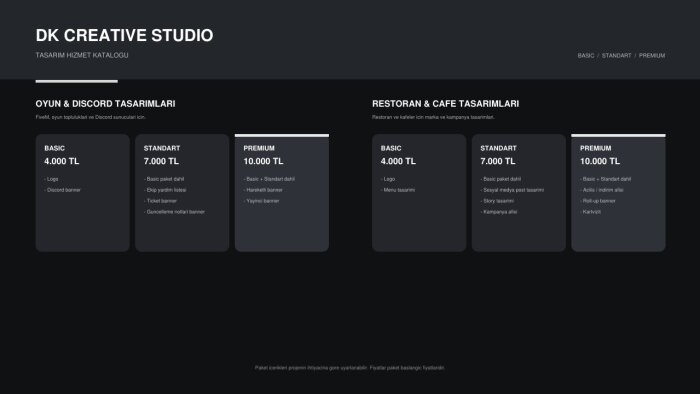This screenshot has height=394, width=700.
Task: Click the Story tasarimi item
Action: 497,201
